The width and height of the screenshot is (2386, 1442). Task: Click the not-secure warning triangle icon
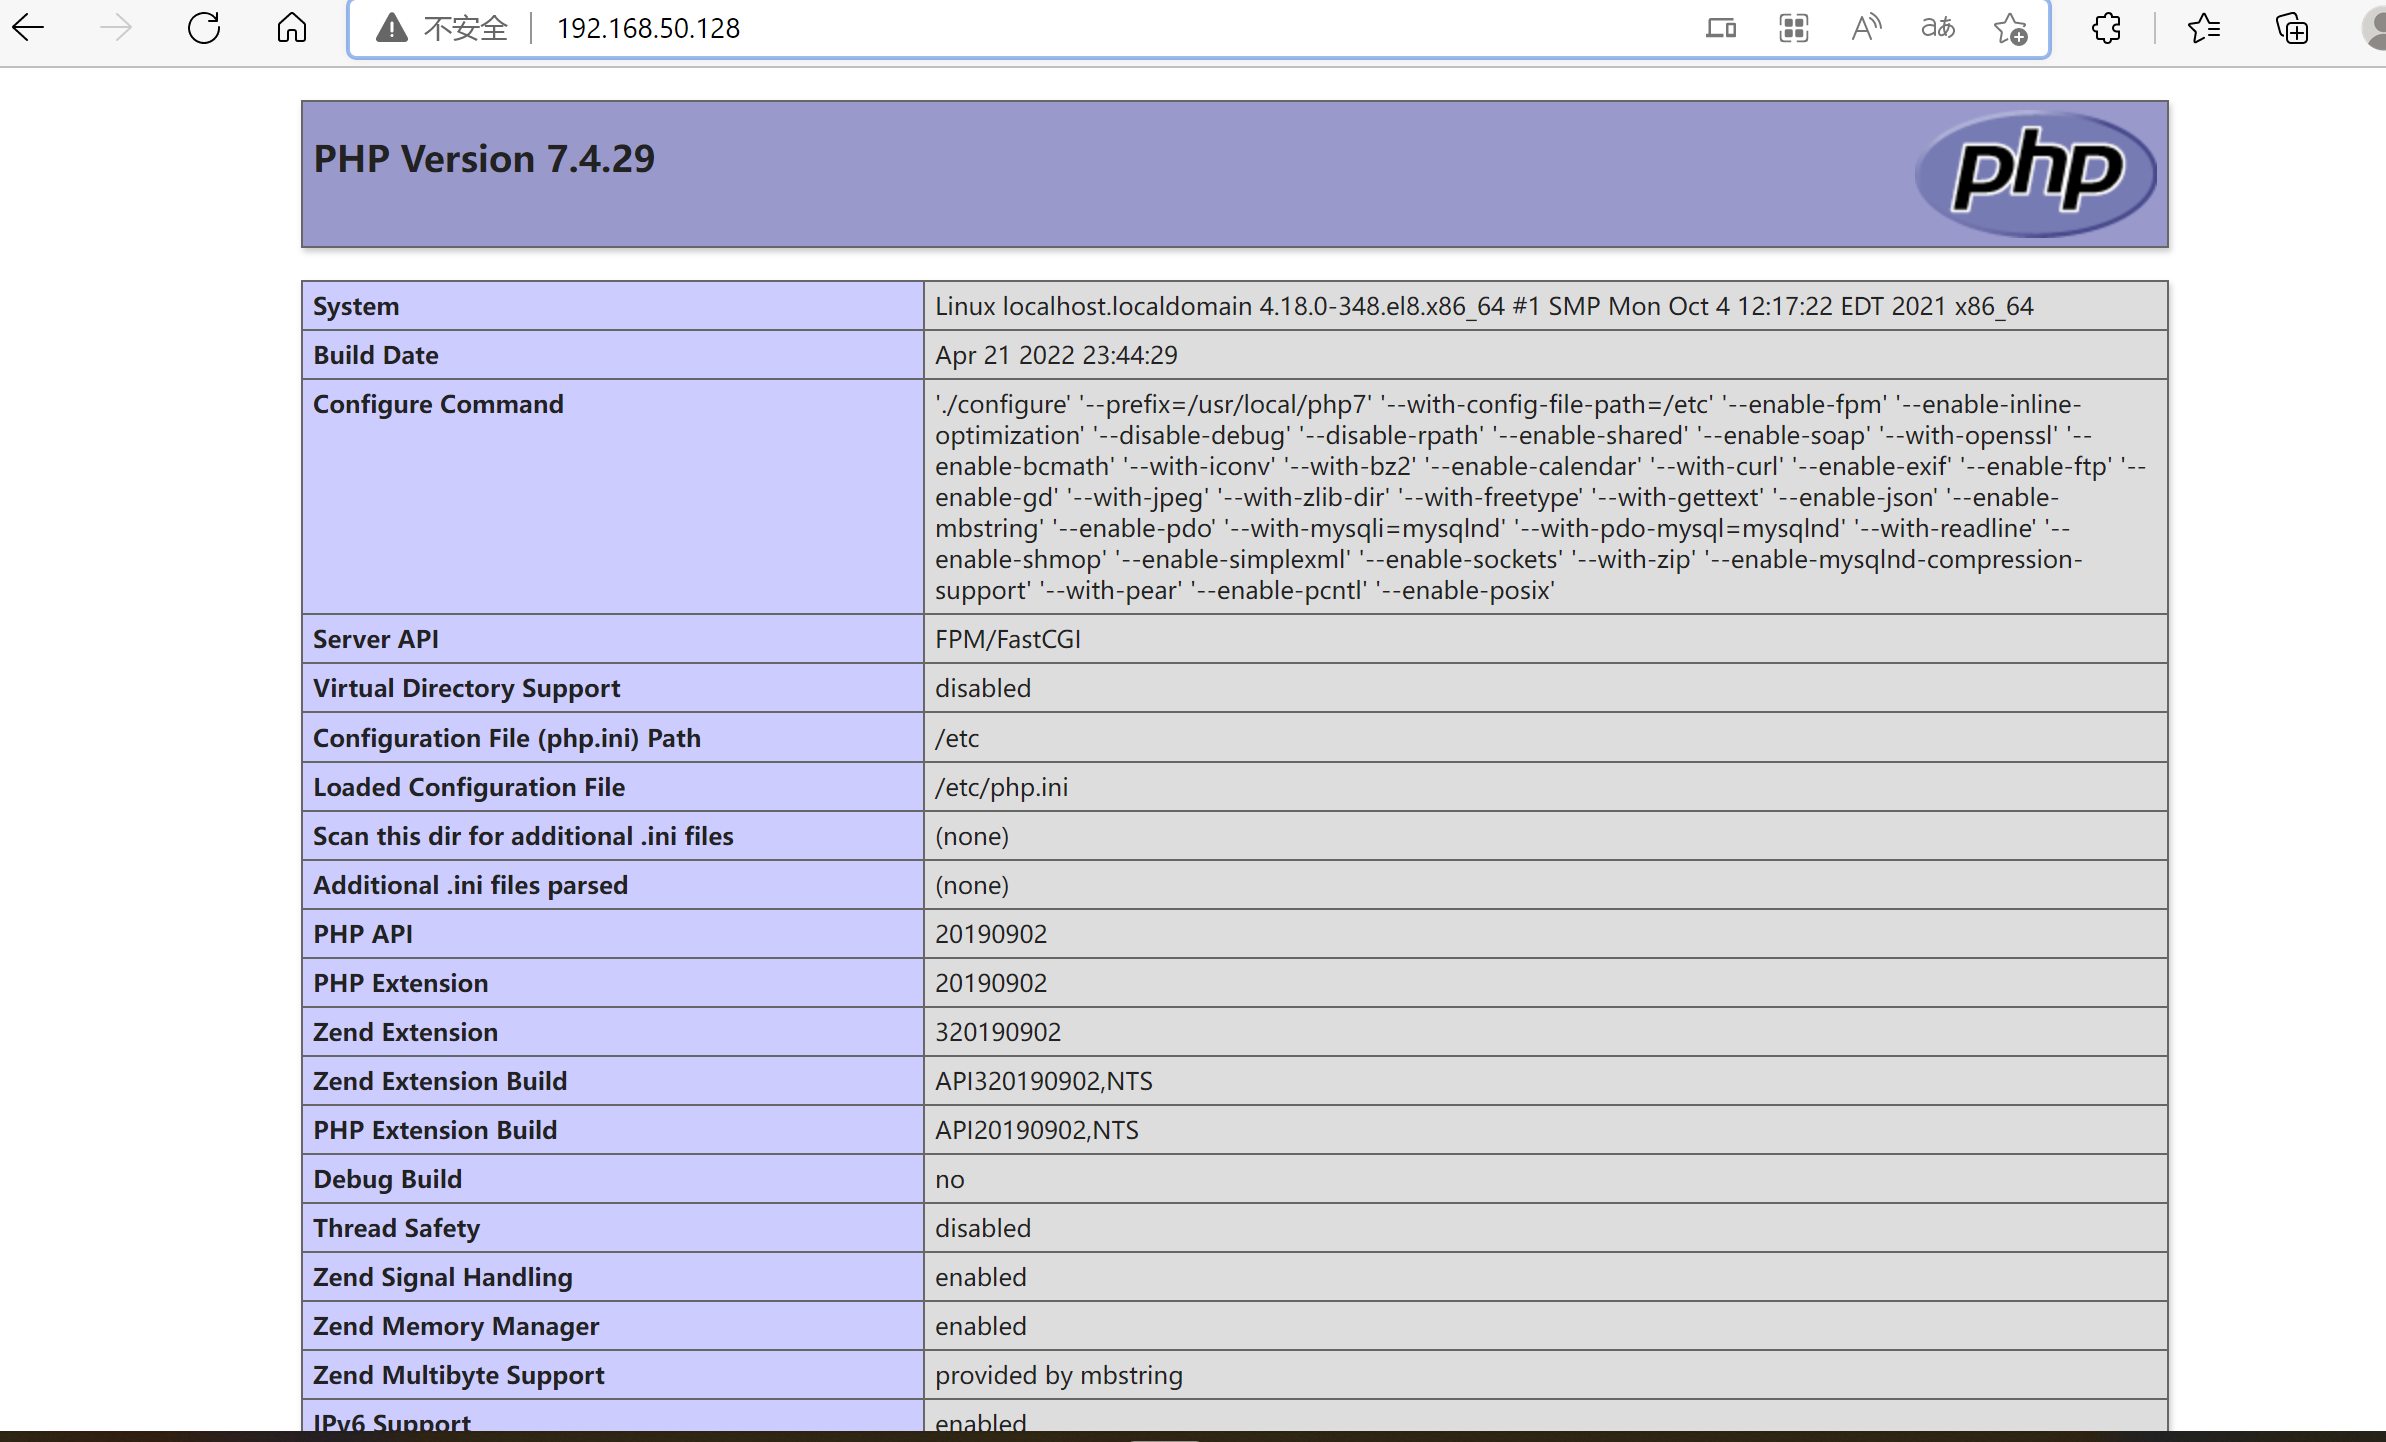tap(392, 28)
